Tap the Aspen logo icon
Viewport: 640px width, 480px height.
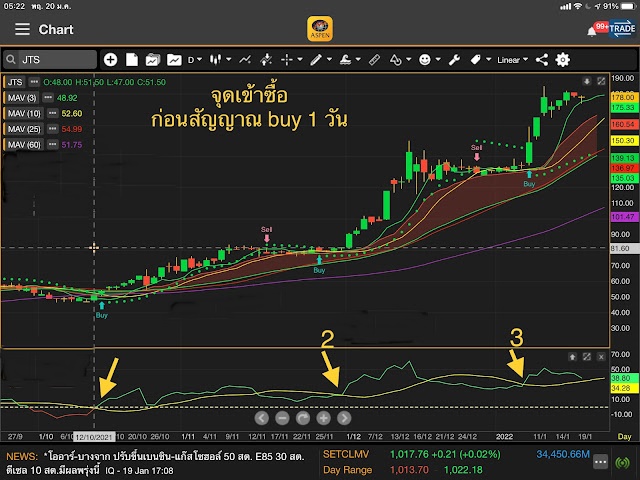(320, 29)
